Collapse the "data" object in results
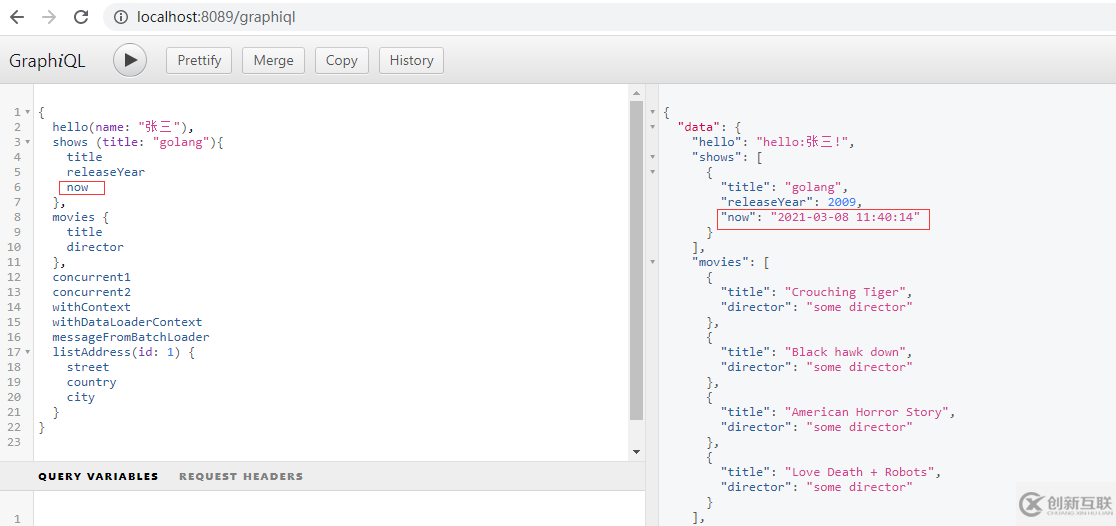Screen dimensions: 1116x526 pyautogui.click(x=653, y=127)
